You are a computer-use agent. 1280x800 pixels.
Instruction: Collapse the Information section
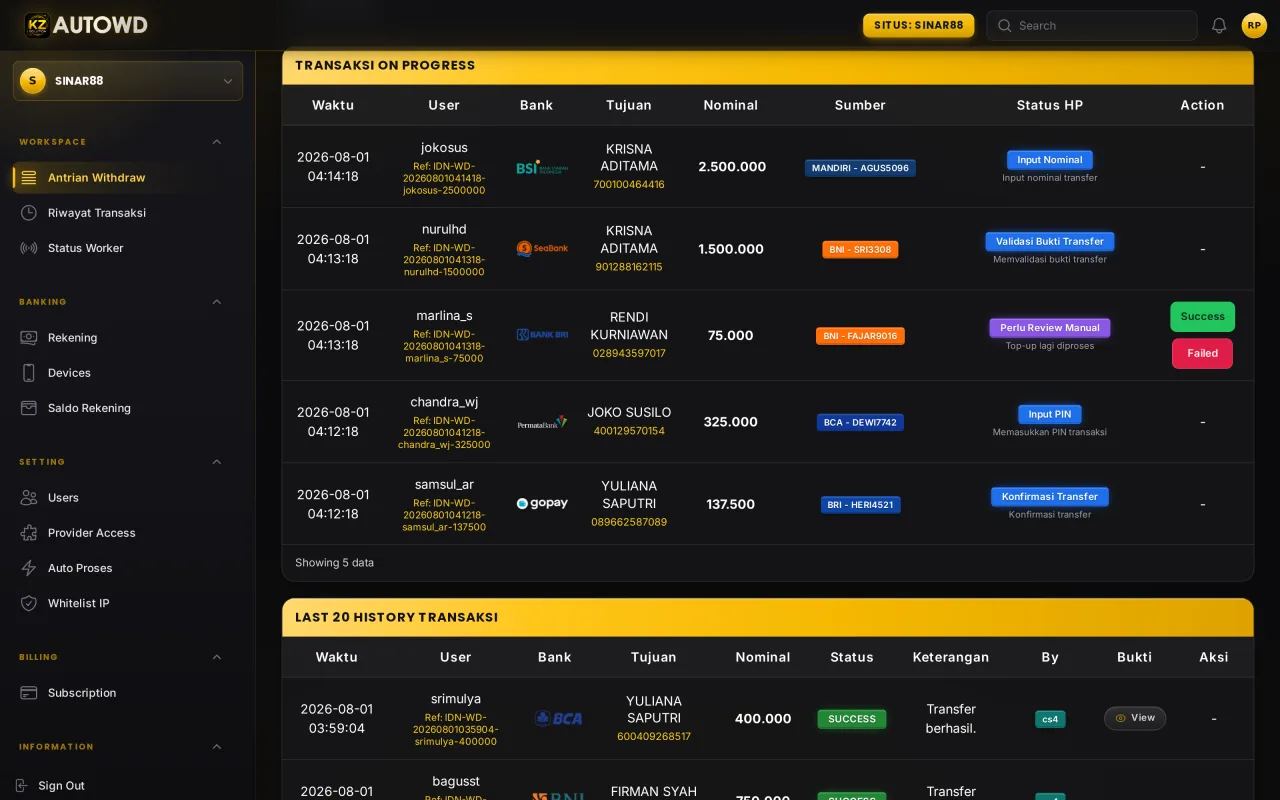click(x=217, y=747)
